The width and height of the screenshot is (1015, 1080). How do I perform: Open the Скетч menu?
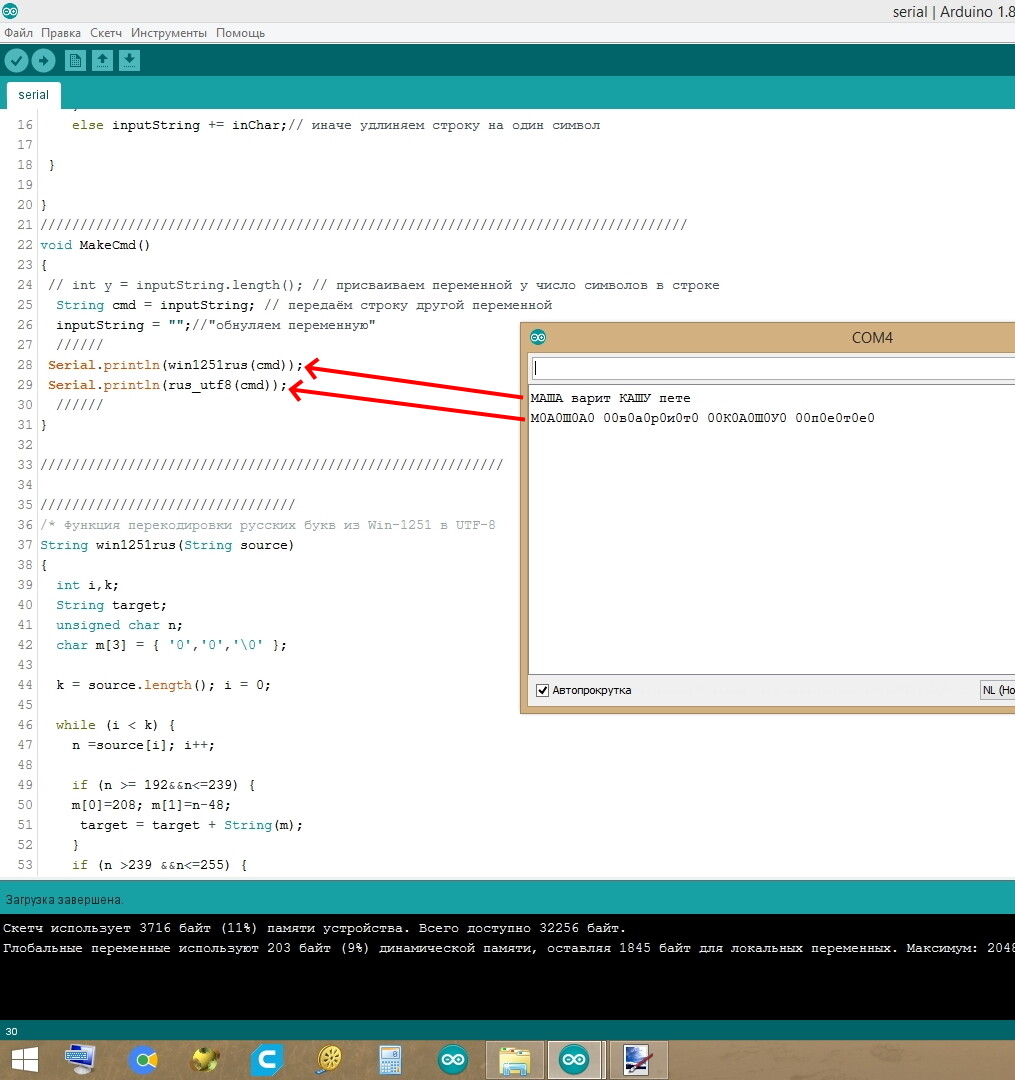pos(106,33)
